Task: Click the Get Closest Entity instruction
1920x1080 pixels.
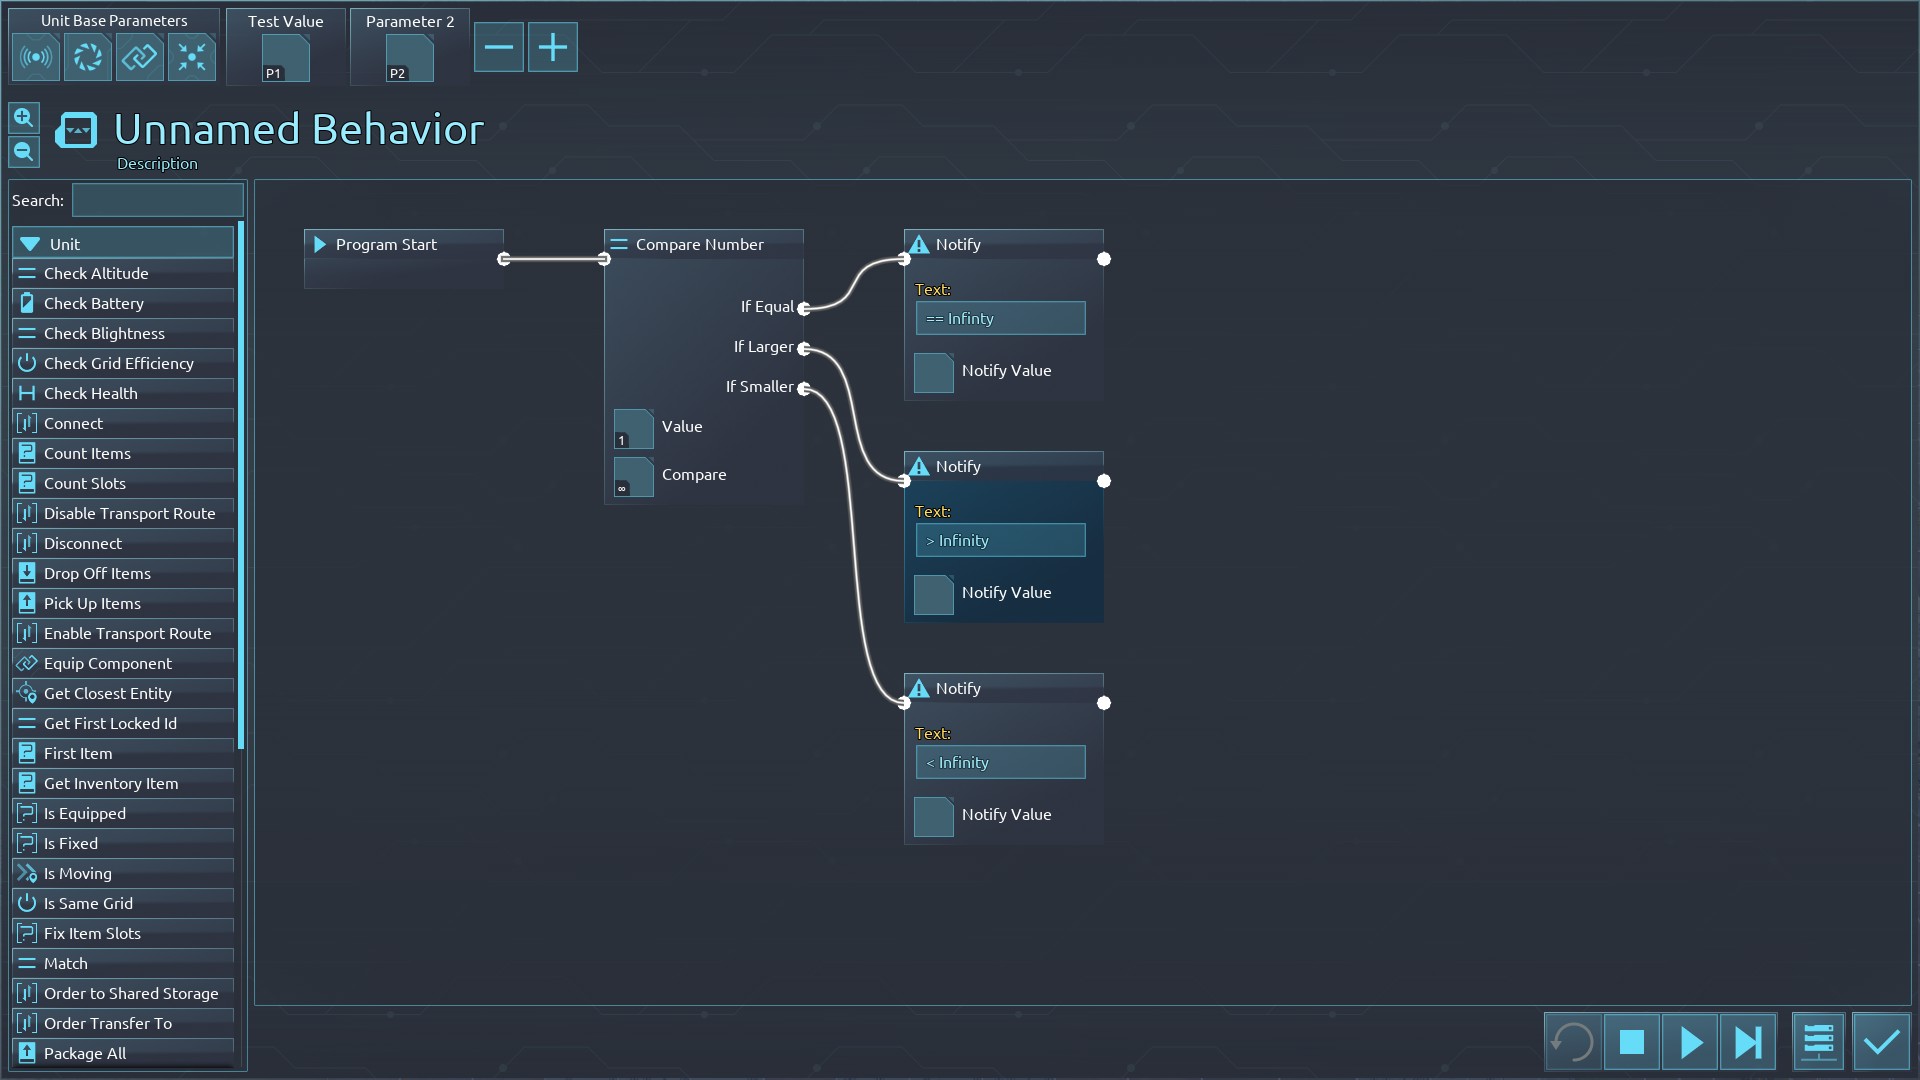Action: pos(108,693)
